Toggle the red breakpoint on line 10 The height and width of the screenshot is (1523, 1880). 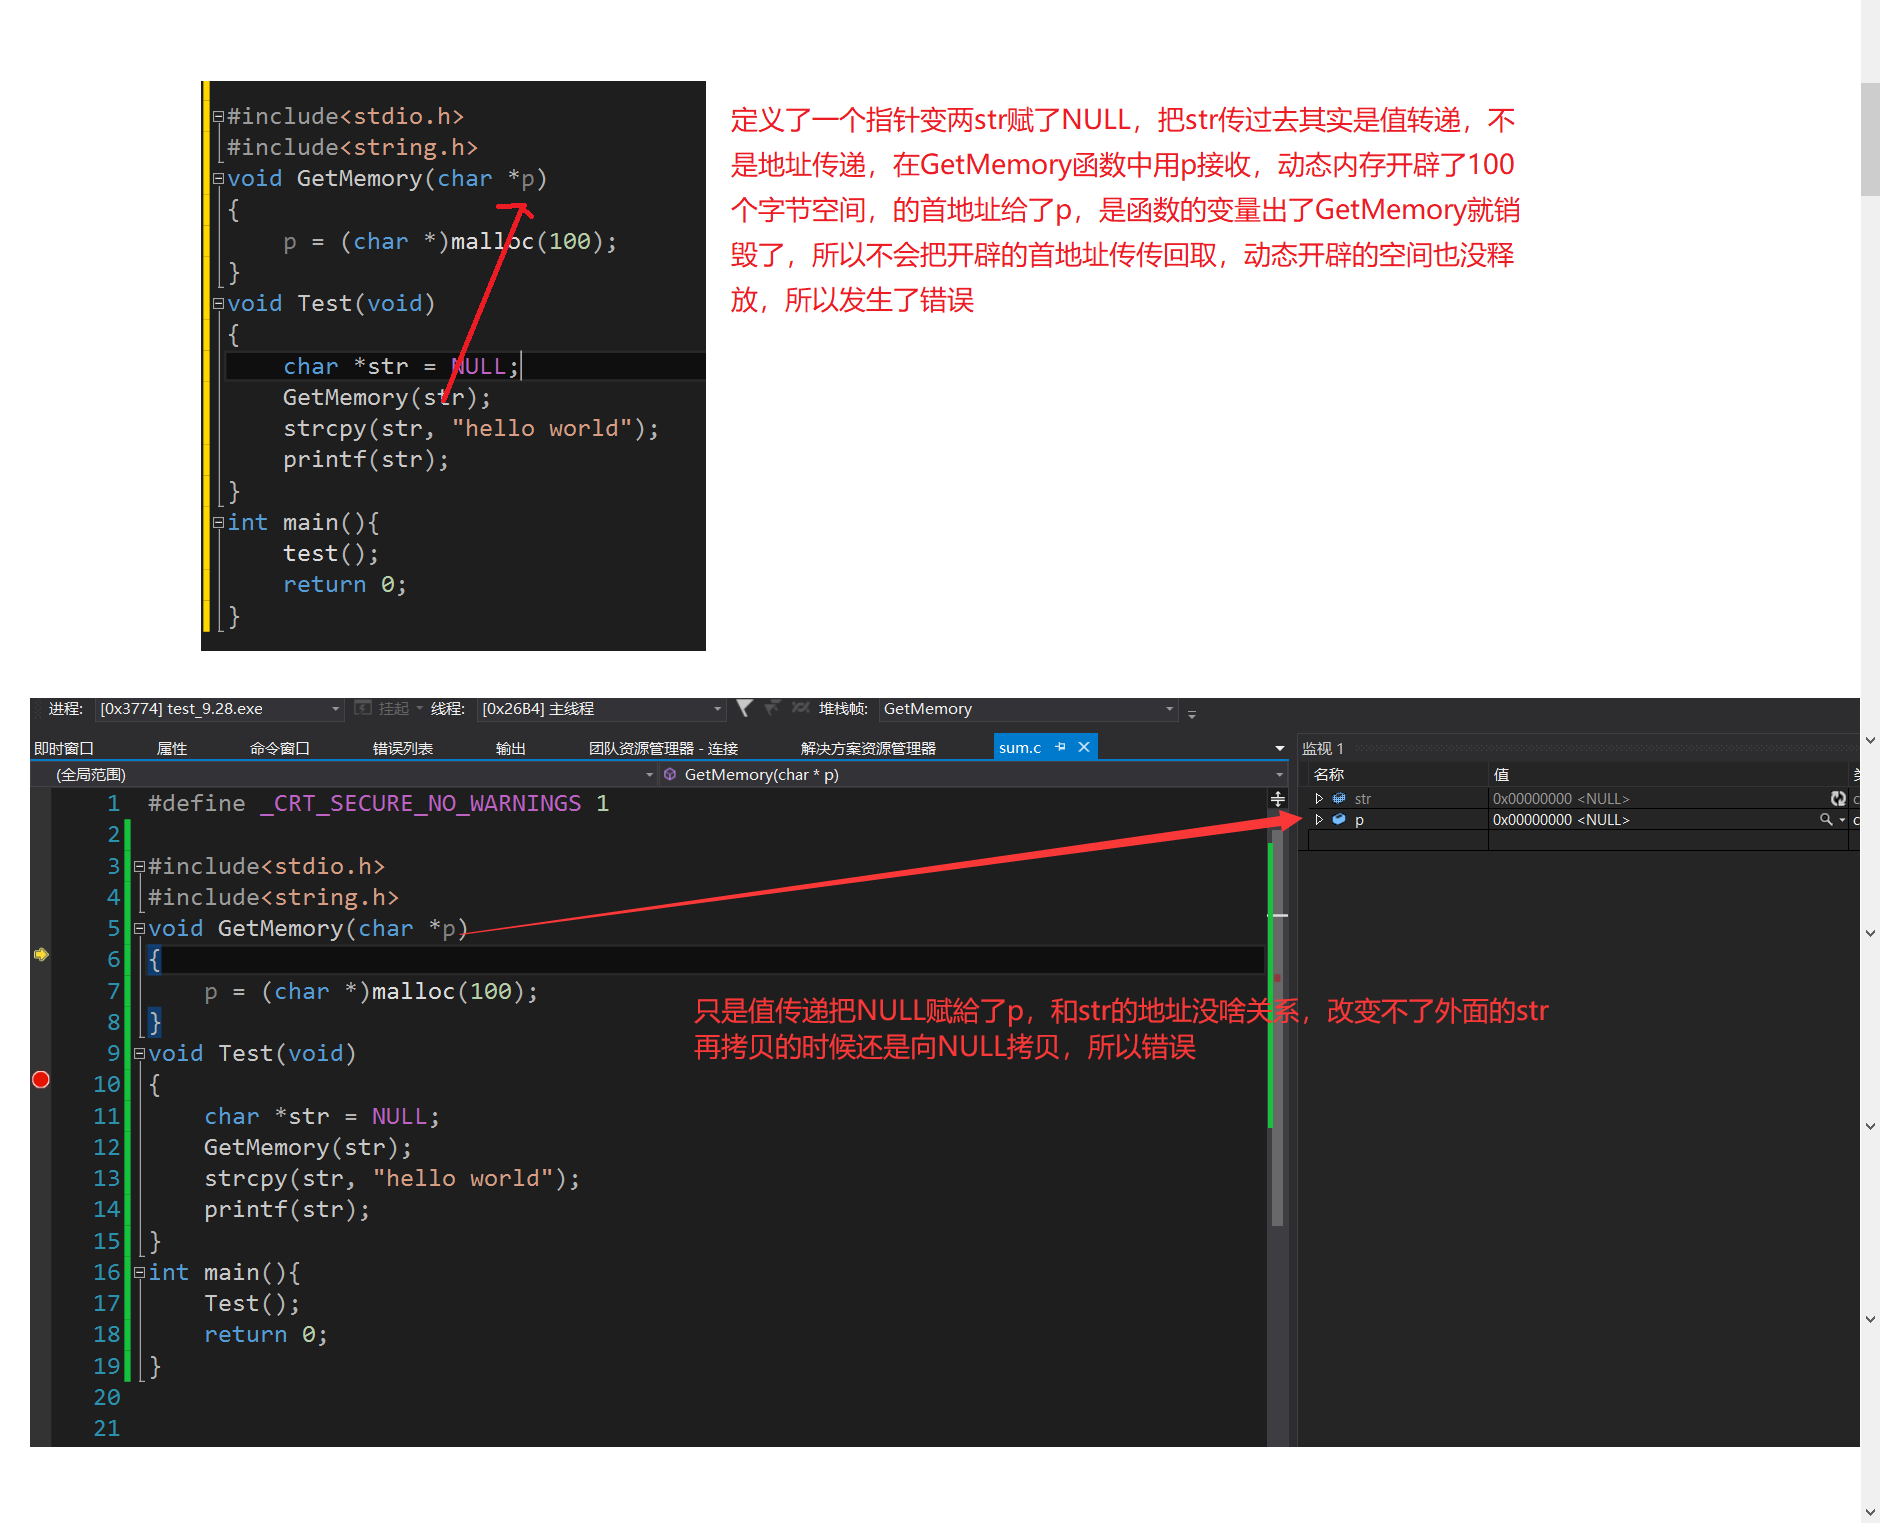tap(41, 1079)
